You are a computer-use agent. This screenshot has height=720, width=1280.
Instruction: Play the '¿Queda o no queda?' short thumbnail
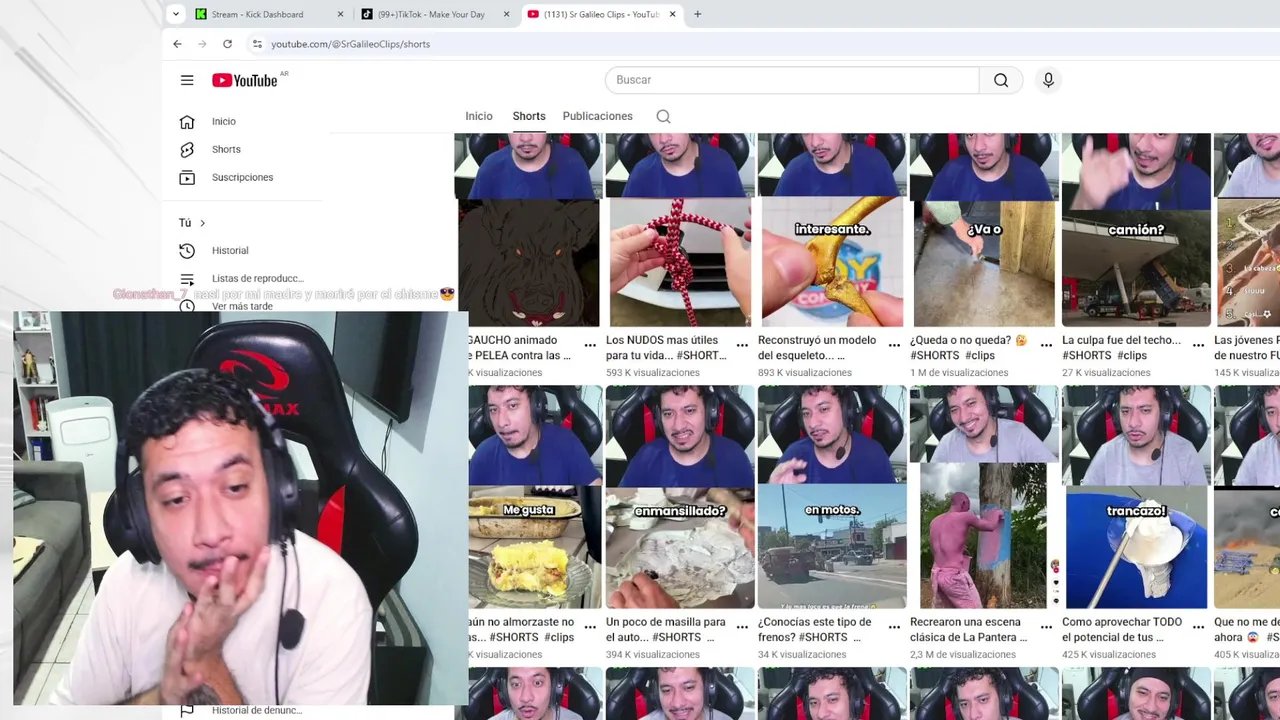coord(984,230)
